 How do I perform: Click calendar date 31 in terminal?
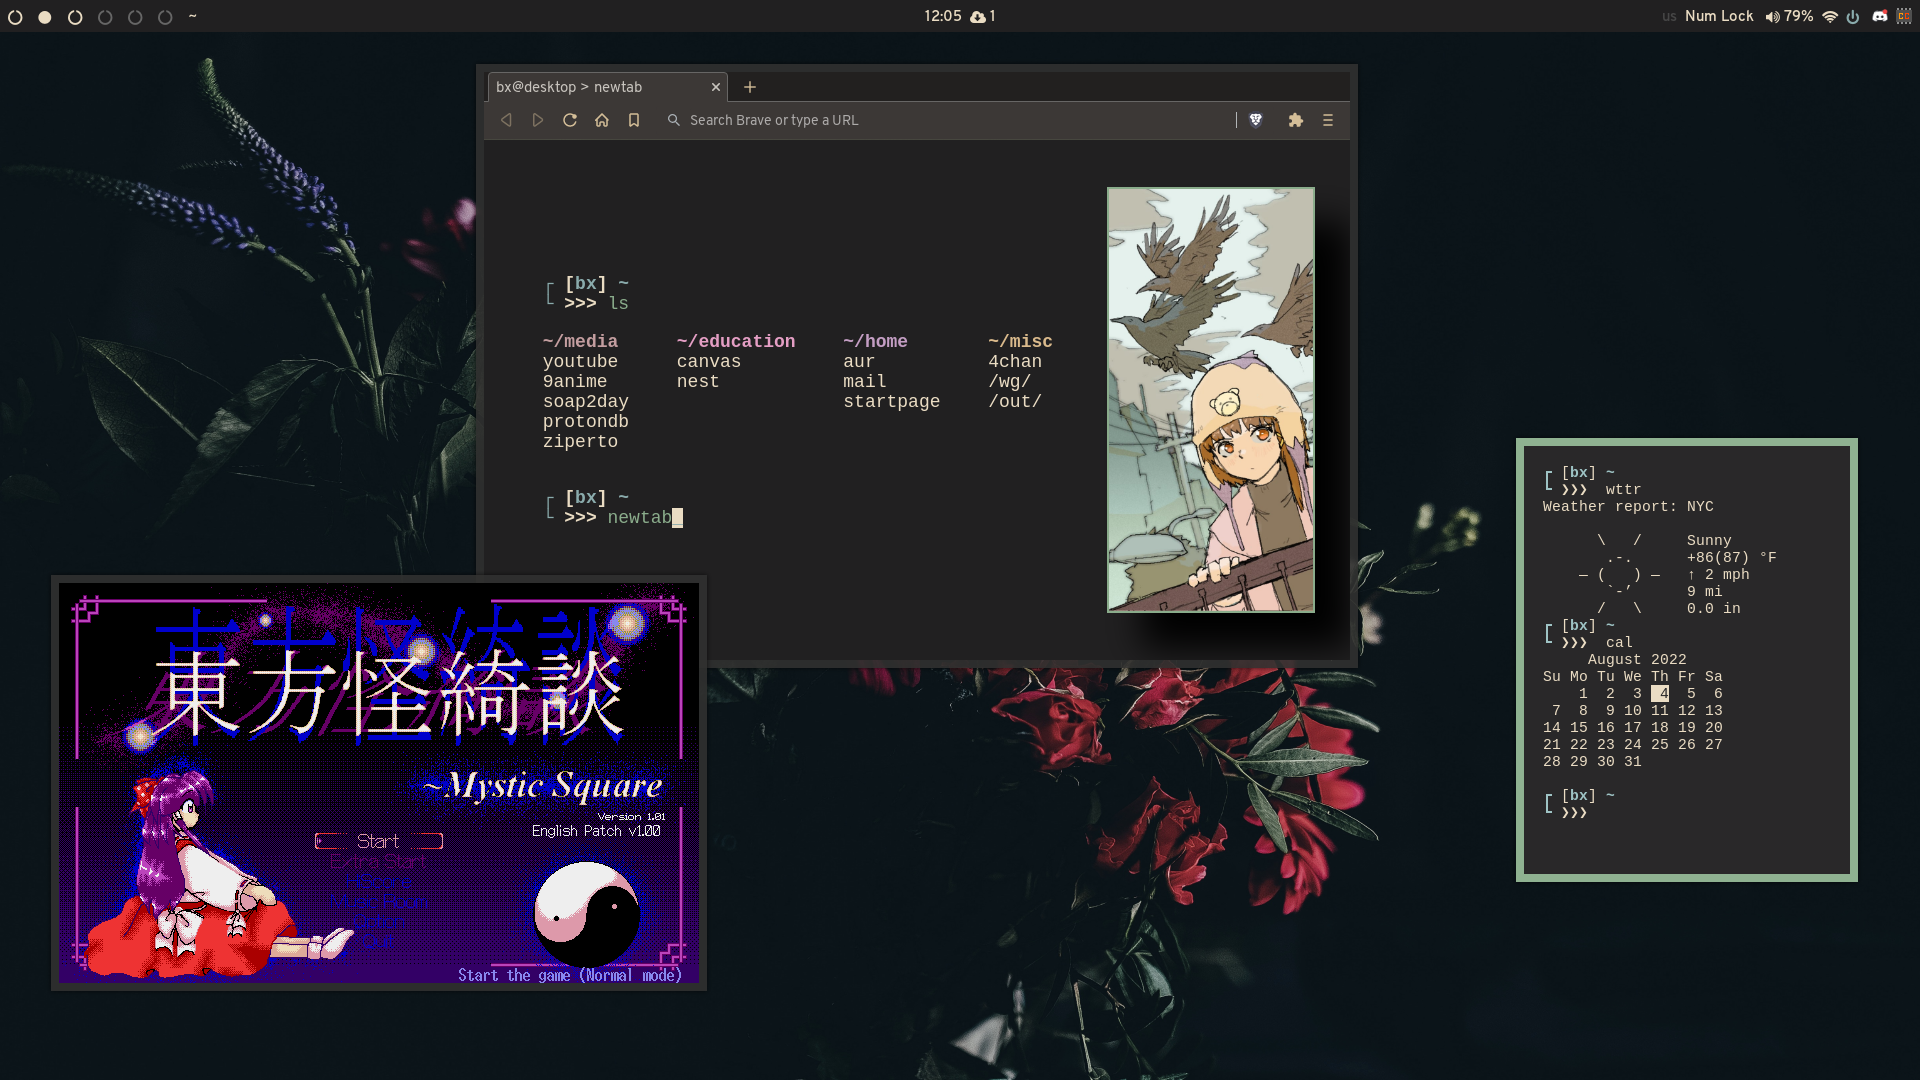point(1633,761)
